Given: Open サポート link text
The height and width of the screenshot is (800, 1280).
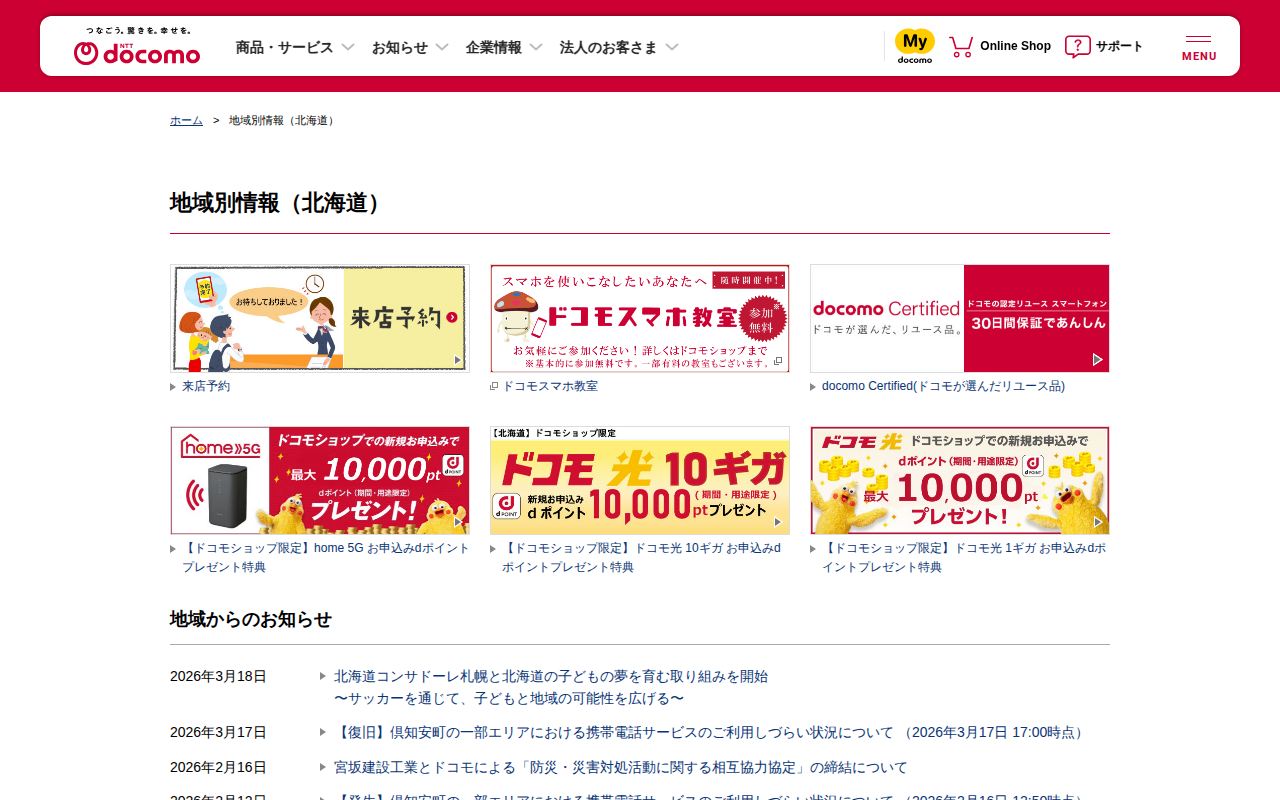Looking at the screenshot, I should click(1119, 46).
